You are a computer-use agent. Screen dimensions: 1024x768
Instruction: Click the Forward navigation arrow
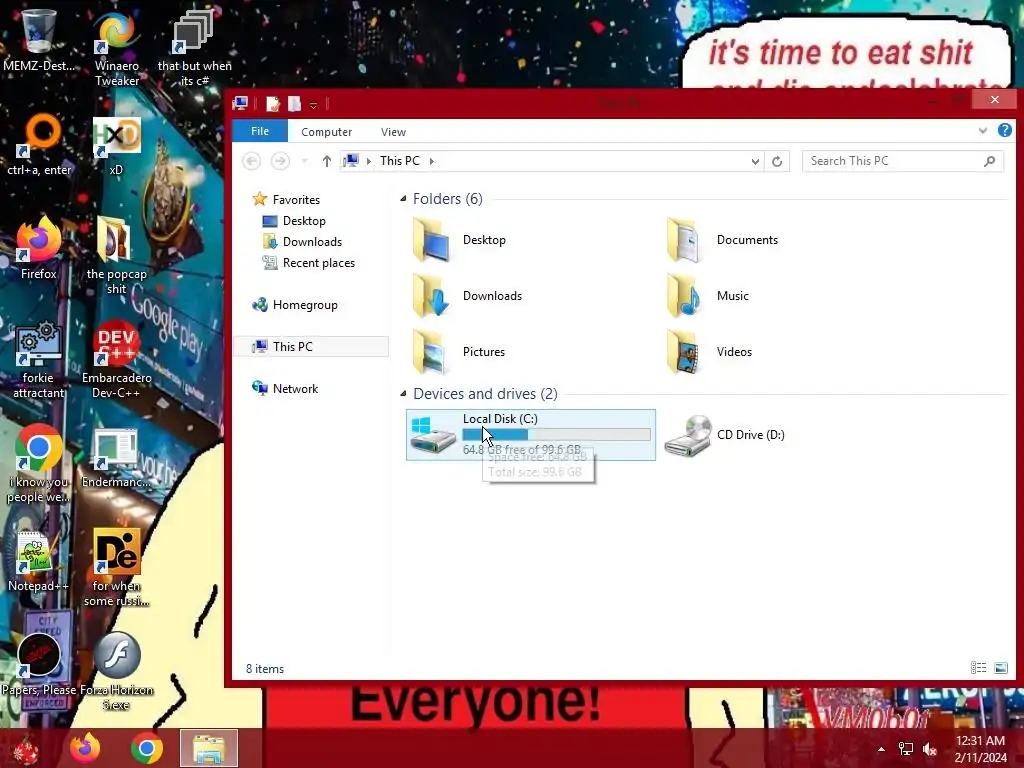click(x=280, y=161)
